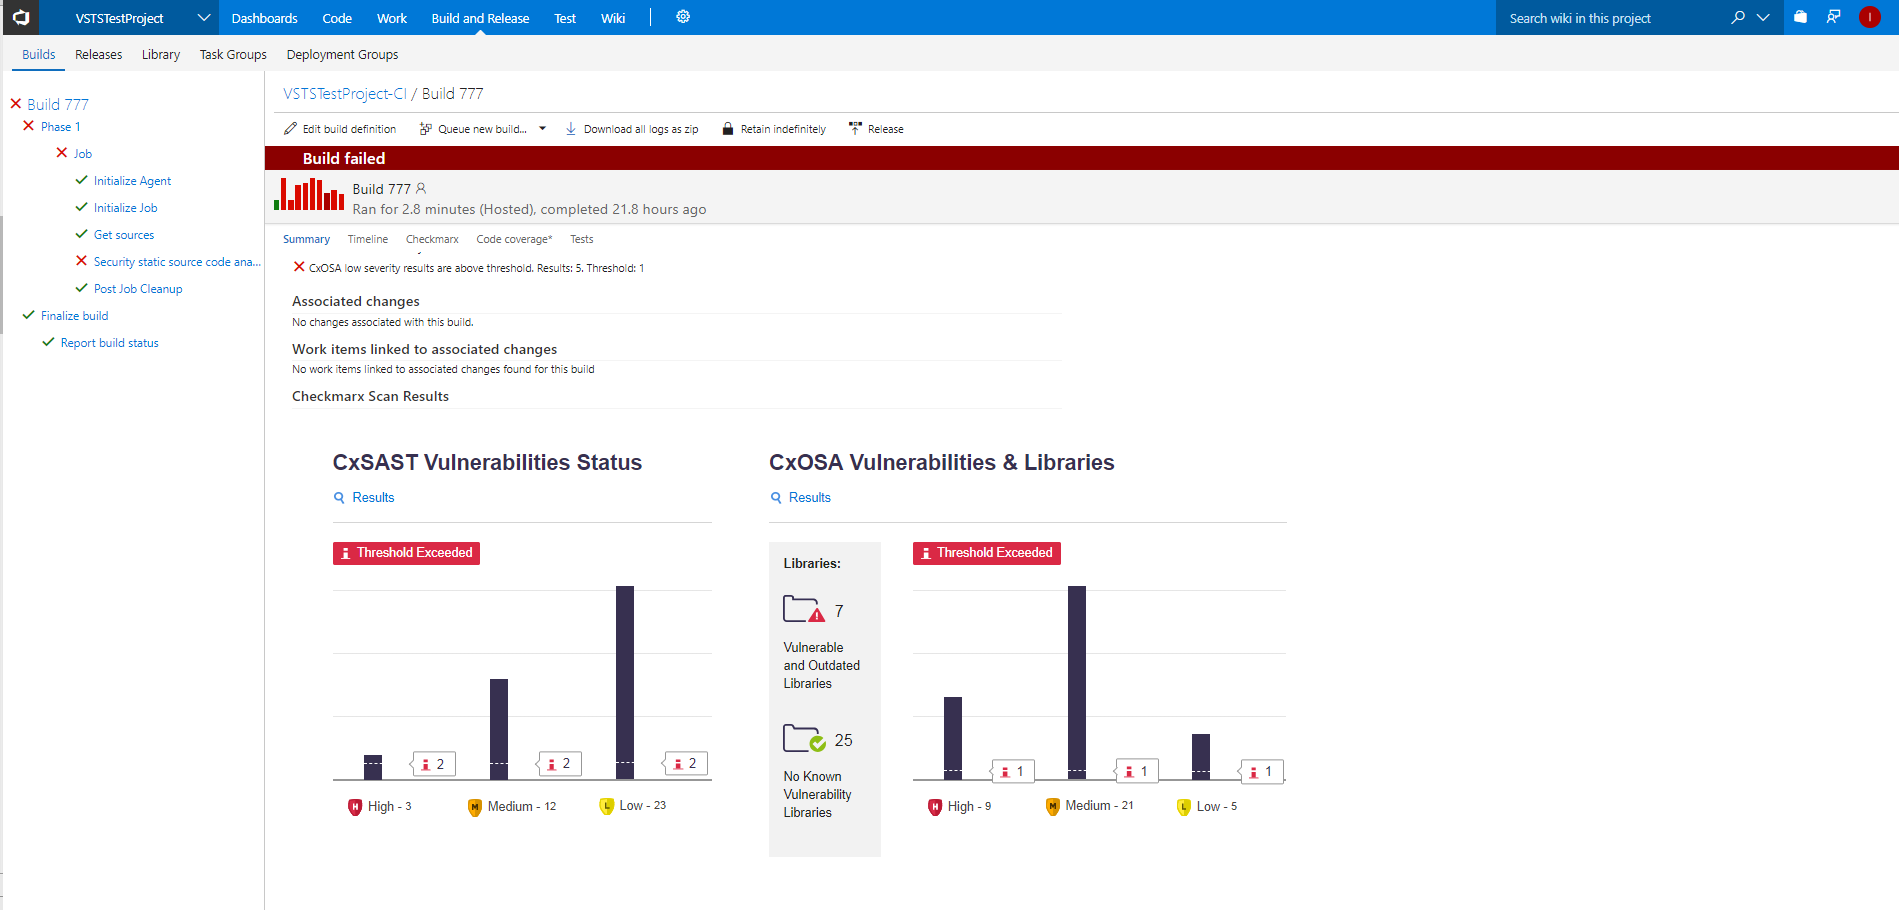This screenshot has width=1899, height=910.
Task: Click the feedback icon in the top bar
Action: tap(1833, 17)
